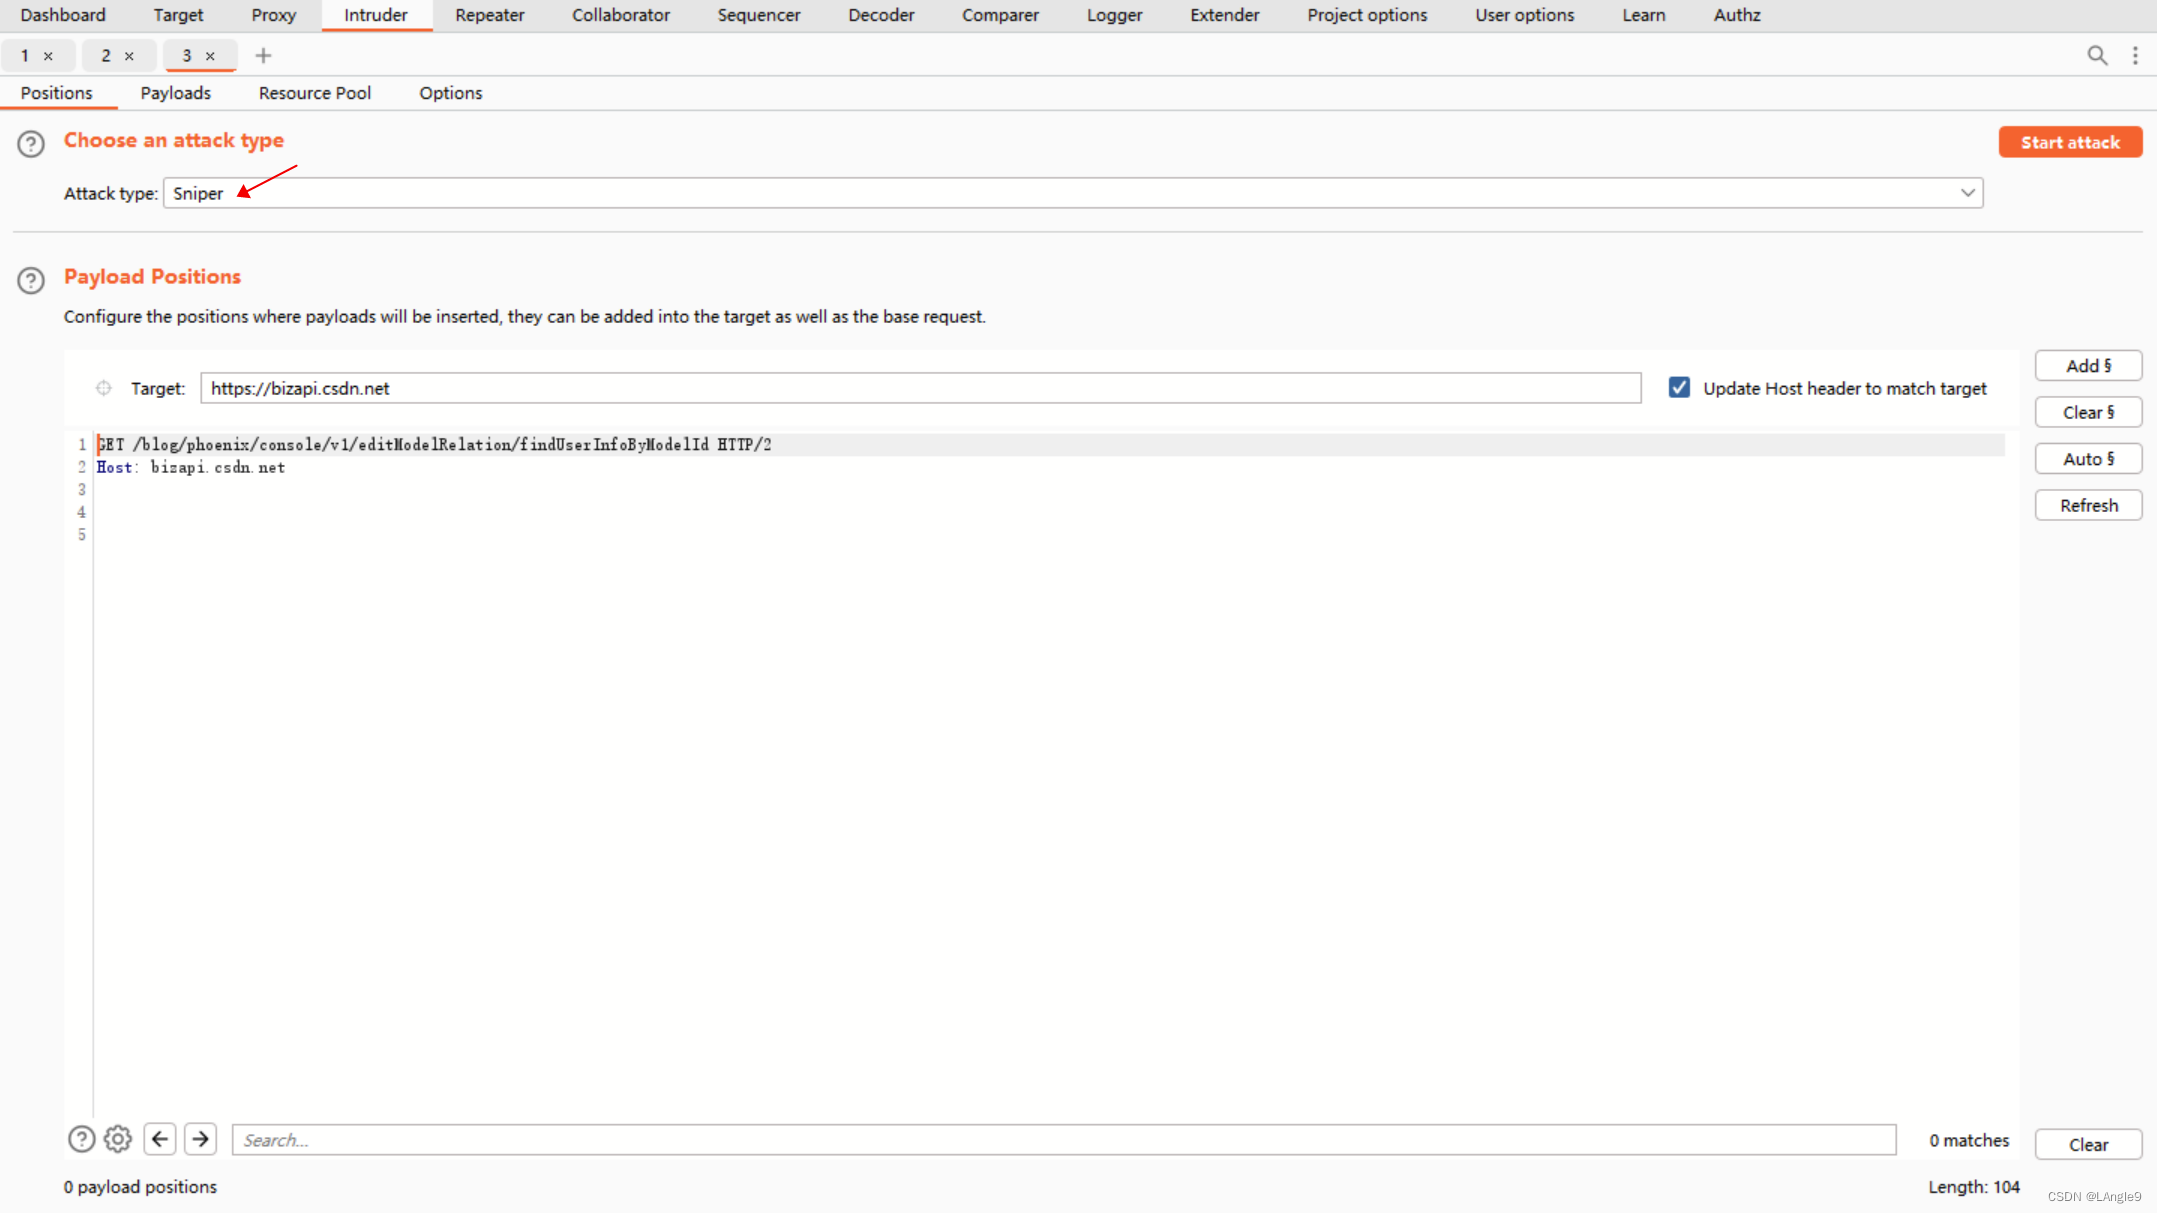2157x1213 pixels.
Task: Go to next search match arrow
Action: (x=201, y=1139)
